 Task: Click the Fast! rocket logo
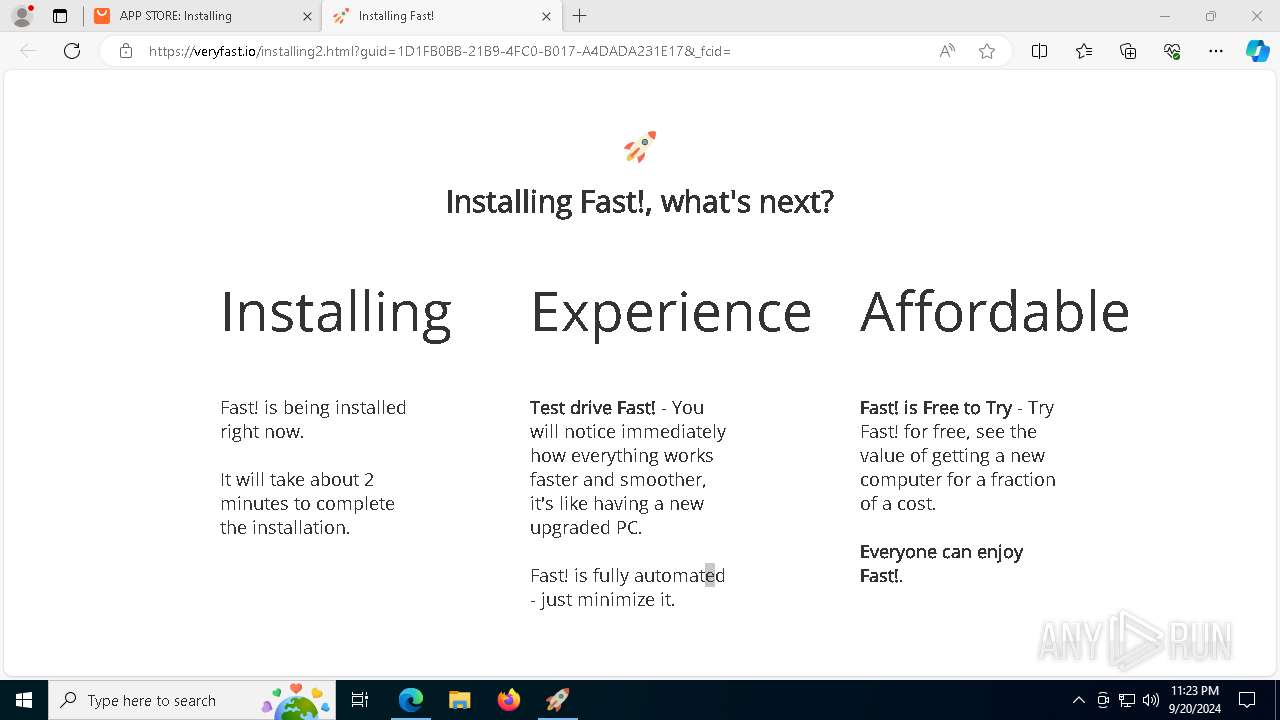pyautogui.click(x=640, y=147)
